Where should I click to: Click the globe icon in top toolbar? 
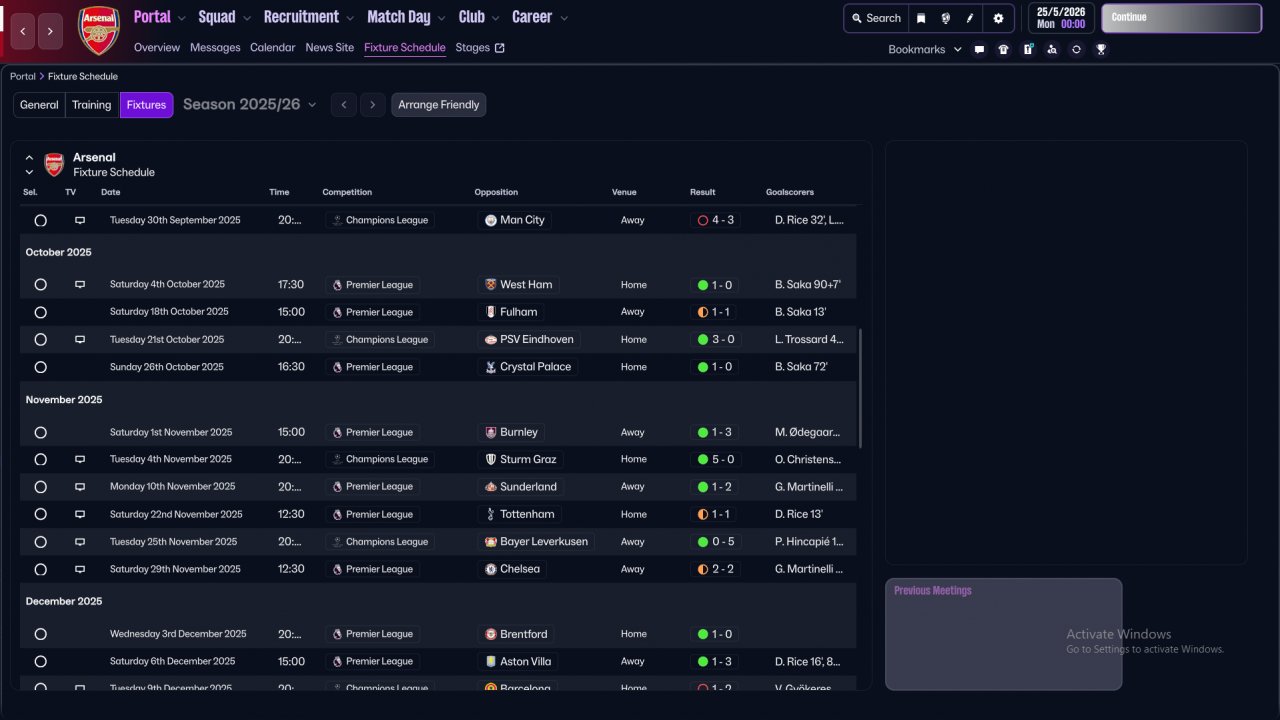945,18
